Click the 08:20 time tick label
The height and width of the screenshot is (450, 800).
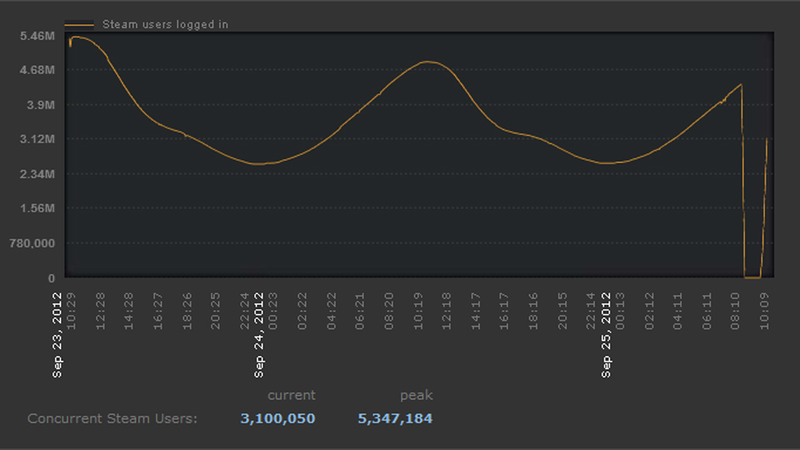click(389, 311)
